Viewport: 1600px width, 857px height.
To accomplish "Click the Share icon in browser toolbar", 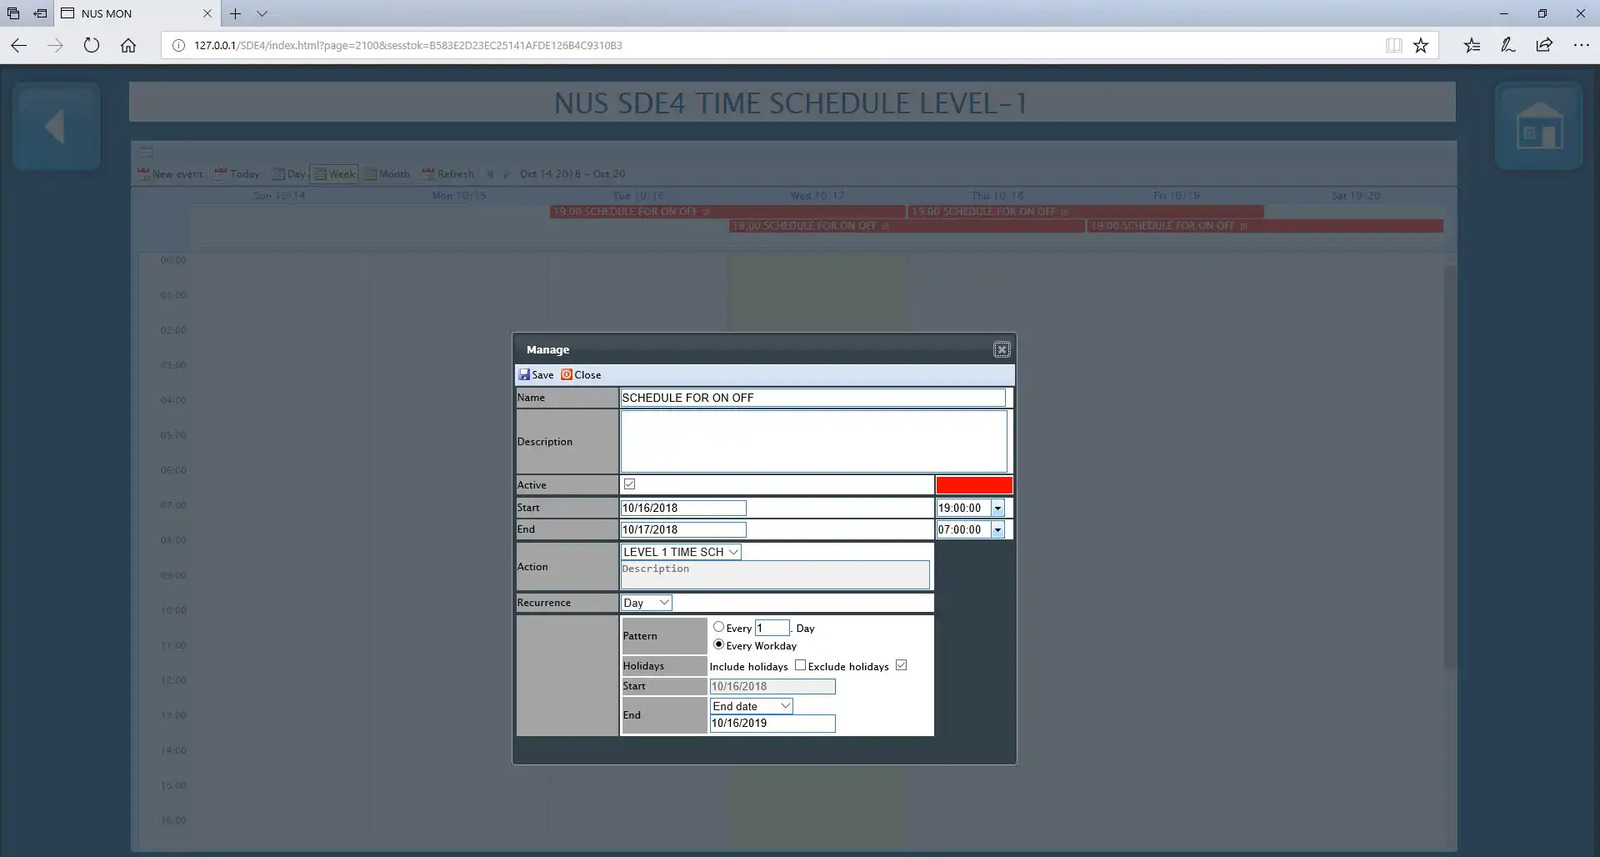I will click(x=1544, y=45).
